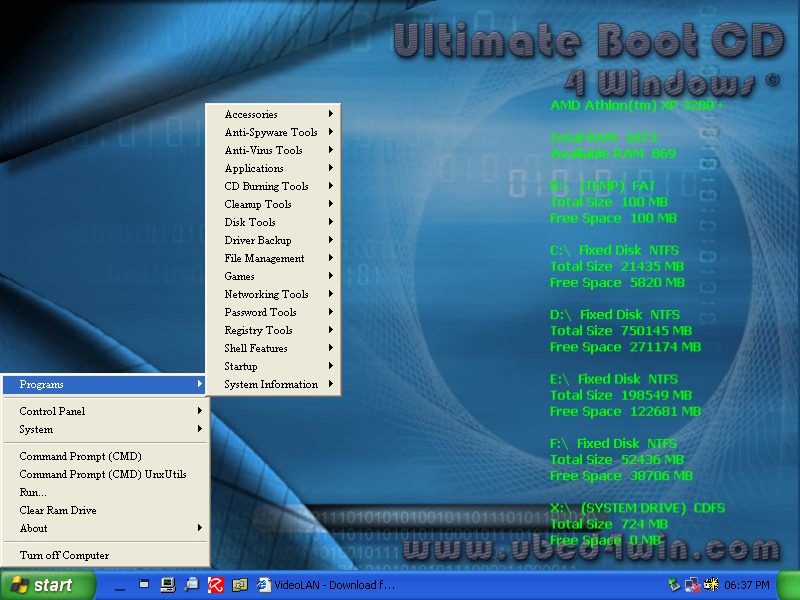Select Command Prompt (CMD) from start menu
Screen dimensions: 800x600
(81, 456)
